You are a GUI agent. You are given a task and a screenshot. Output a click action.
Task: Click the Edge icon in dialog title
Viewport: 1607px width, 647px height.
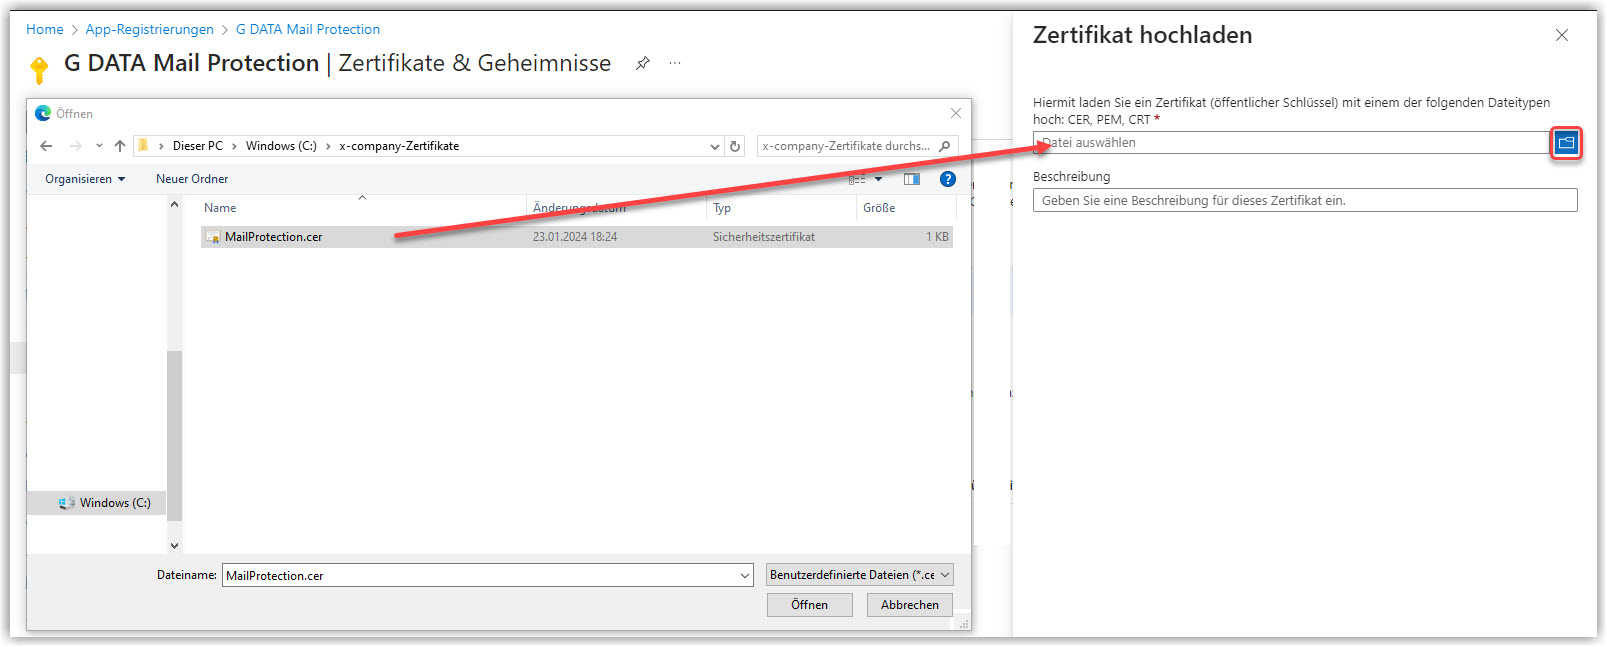[x=43, y=113]
